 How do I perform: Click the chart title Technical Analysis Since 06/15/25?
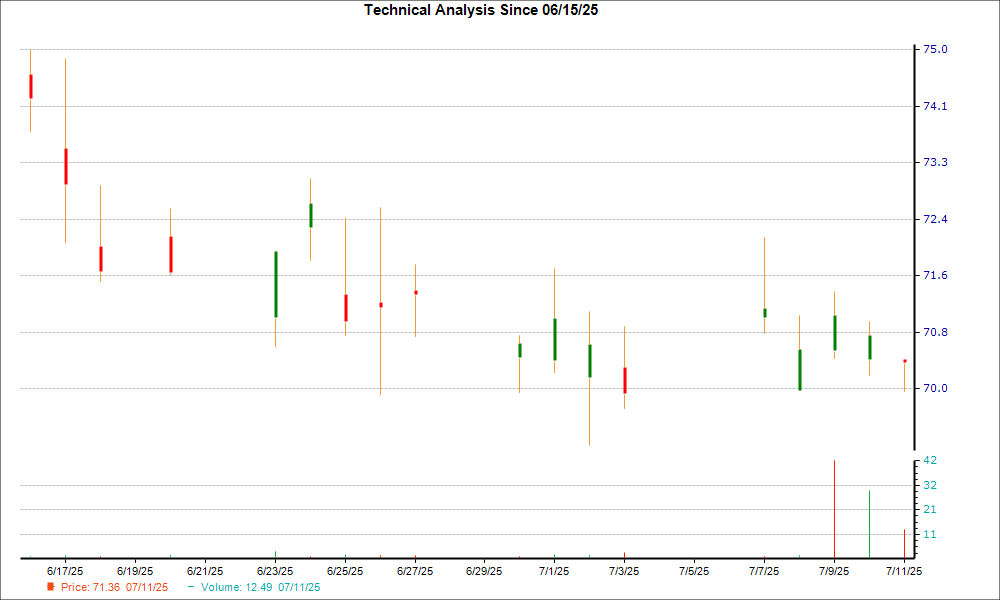[481, 10]
